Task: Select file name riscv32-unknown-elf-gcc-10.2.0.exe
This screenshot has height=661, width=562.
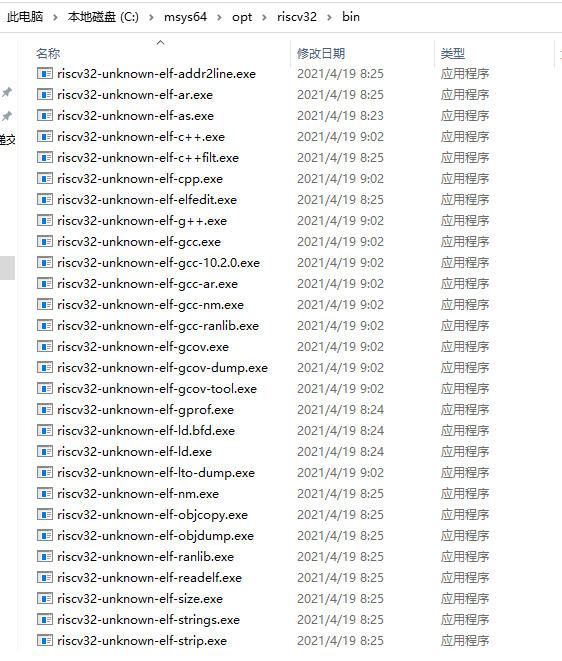Action: pyautogui.click(x=159, y=263)
